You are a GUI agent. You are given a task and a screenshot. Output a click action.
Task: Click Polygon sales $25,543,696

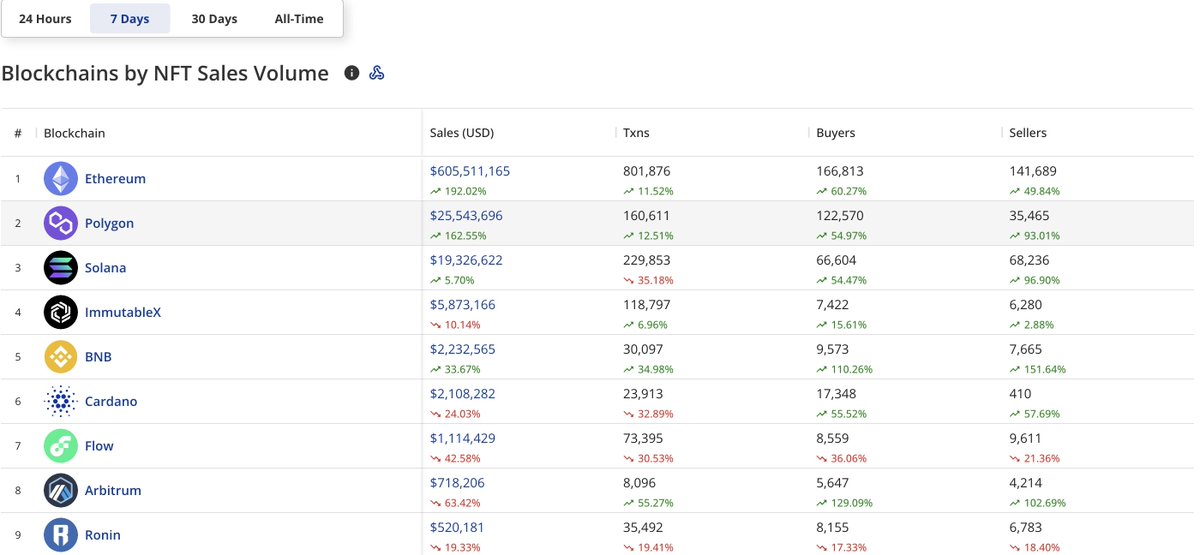coord(466,215)
